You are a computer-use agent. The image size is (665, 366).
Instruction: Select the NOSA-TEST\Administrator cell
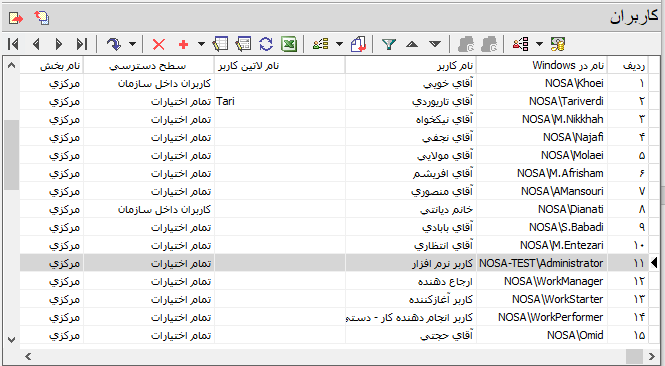coord(542,263)
